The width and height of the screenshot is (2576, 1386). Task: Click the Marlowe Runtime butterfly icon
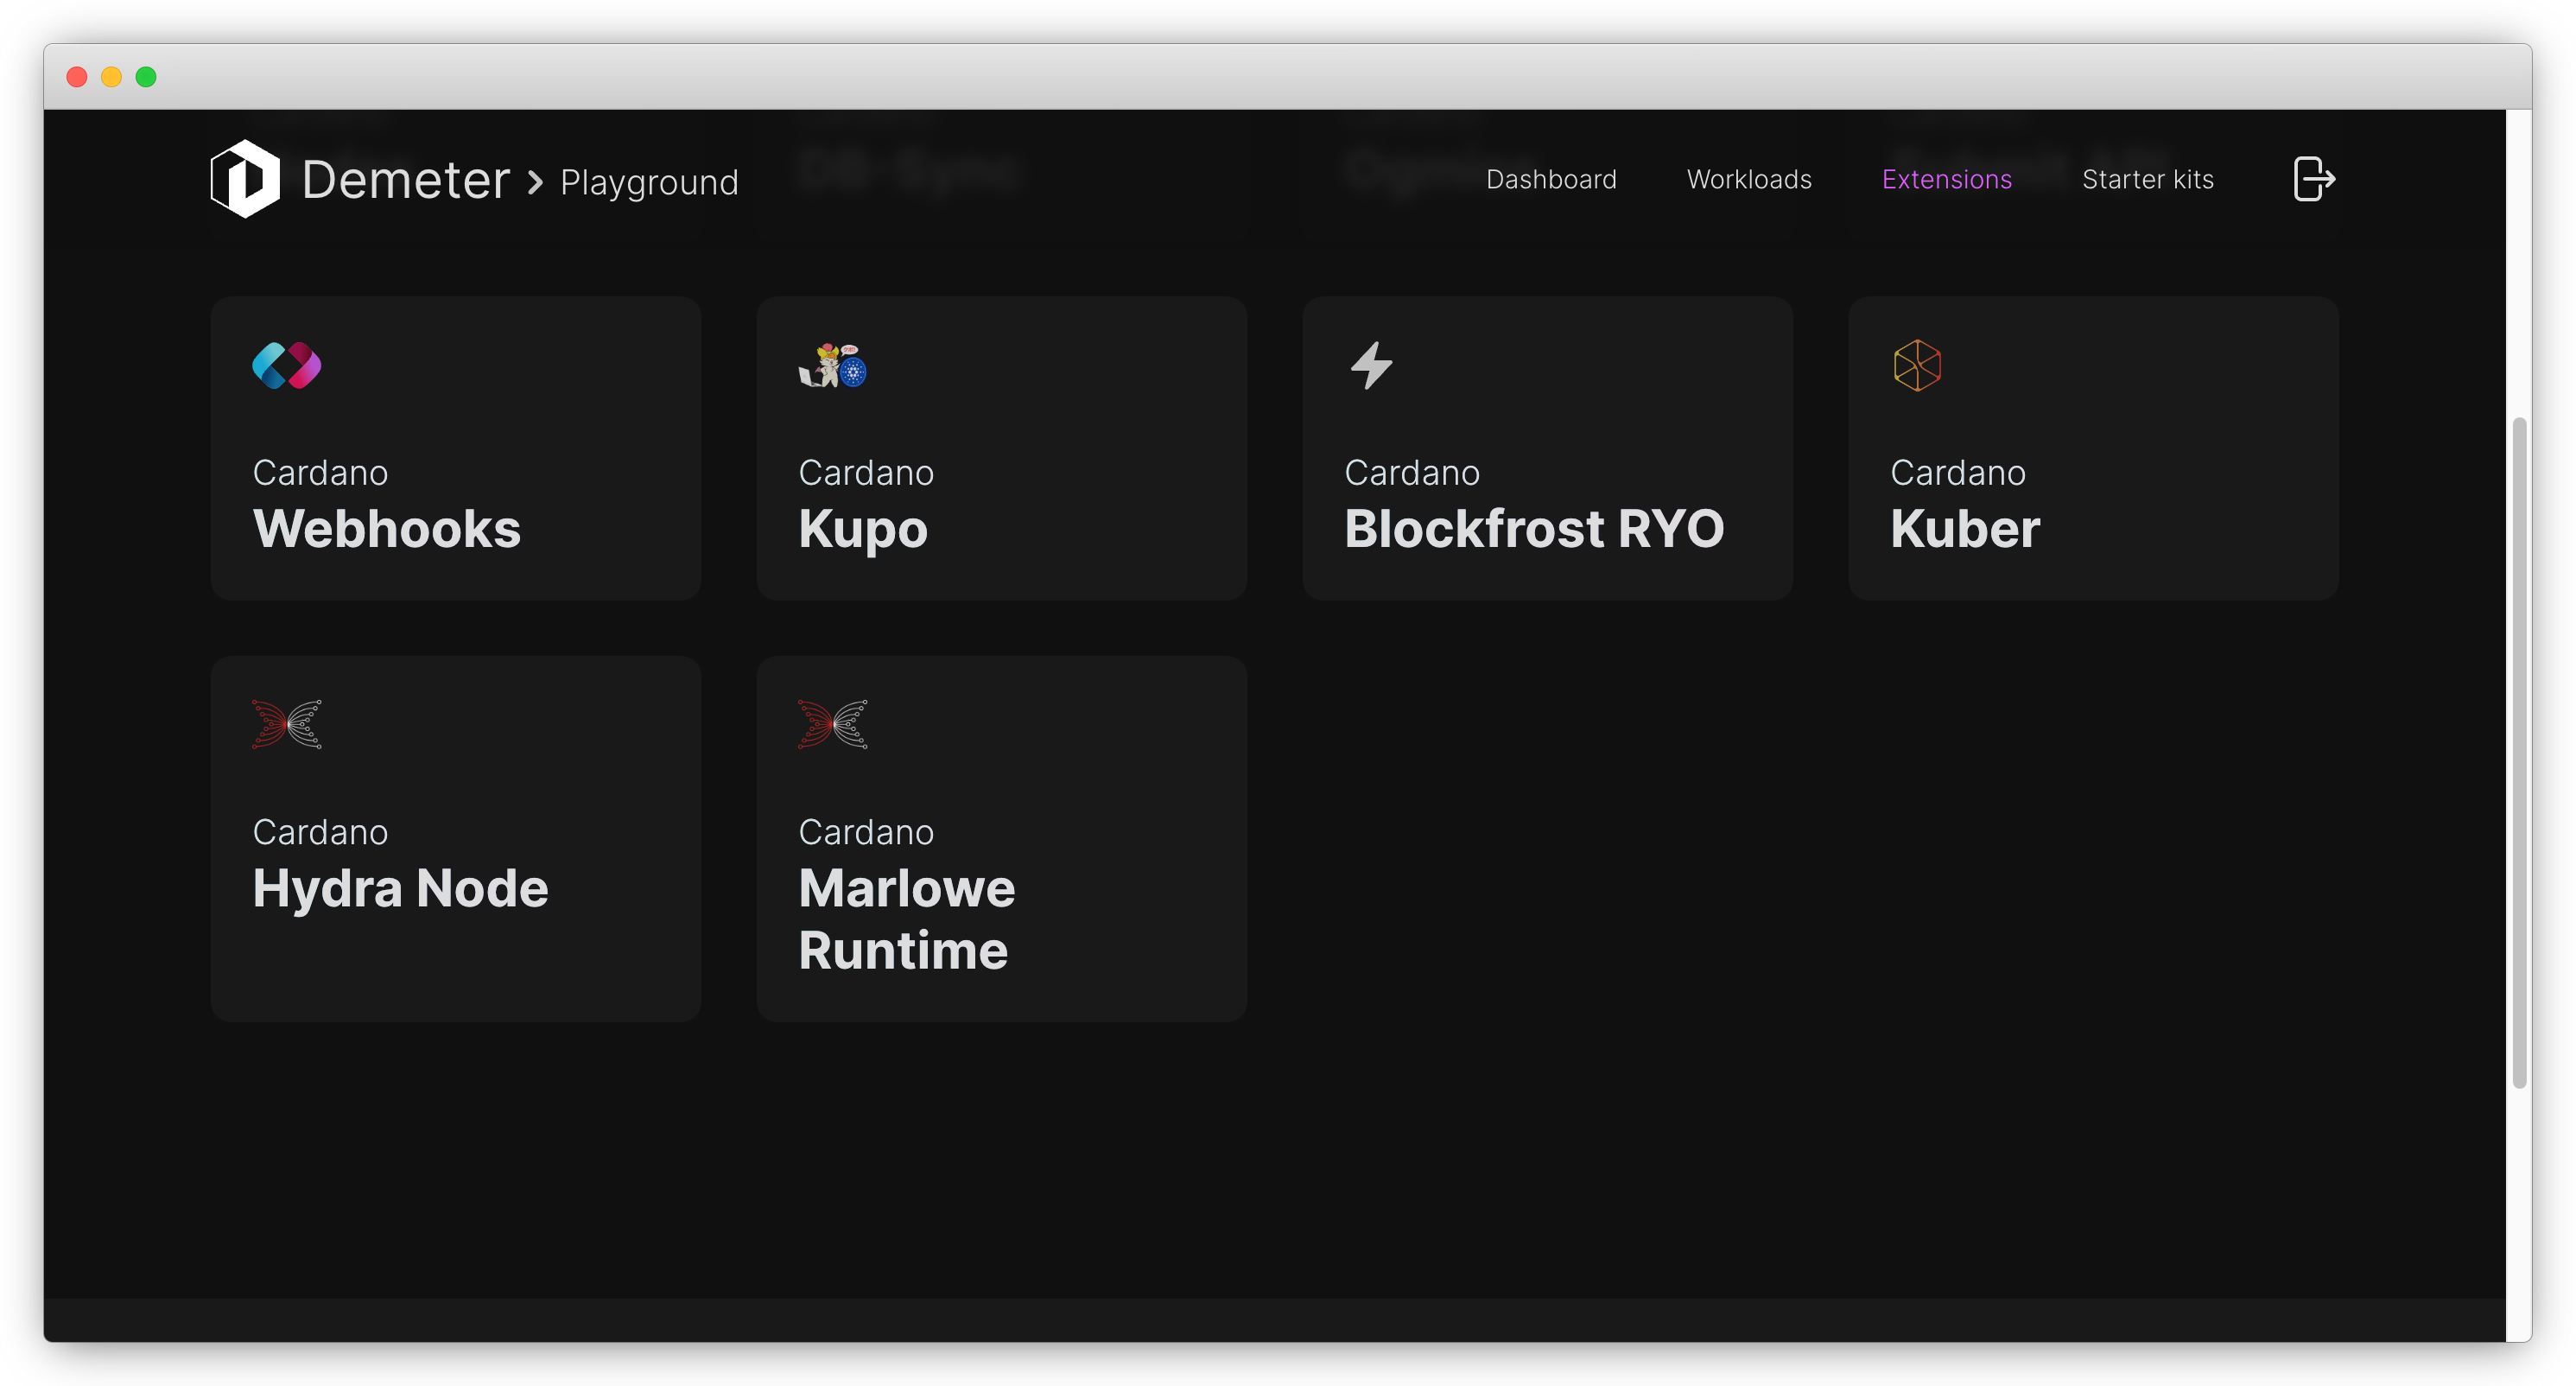point(833,724)
